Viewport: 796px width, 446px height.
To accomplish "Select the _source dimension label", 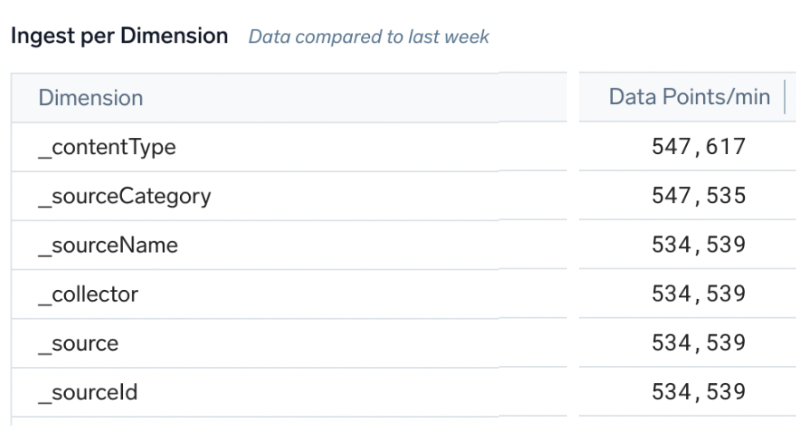I will (x=78, y=343).
